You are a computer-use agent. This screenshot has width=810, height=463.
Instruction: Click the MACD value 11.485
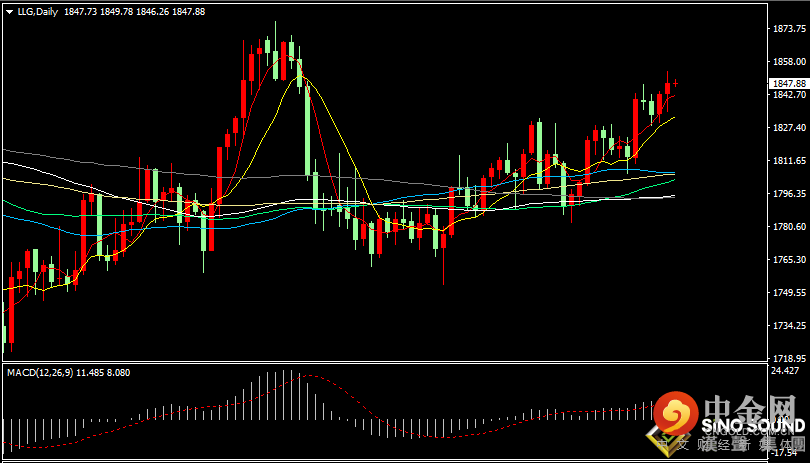point(90,372)
